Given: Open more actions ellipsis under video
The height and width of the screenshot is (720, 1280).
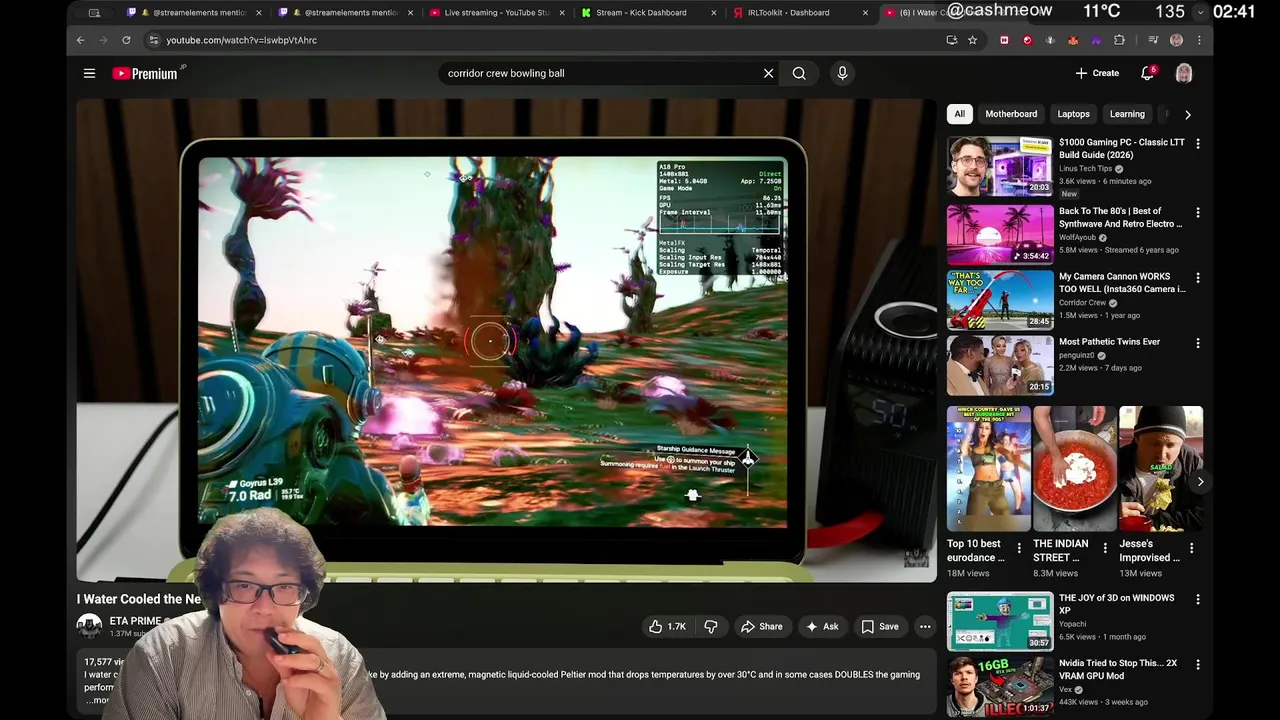Looking at the screenshot, I should click(925, 627).
